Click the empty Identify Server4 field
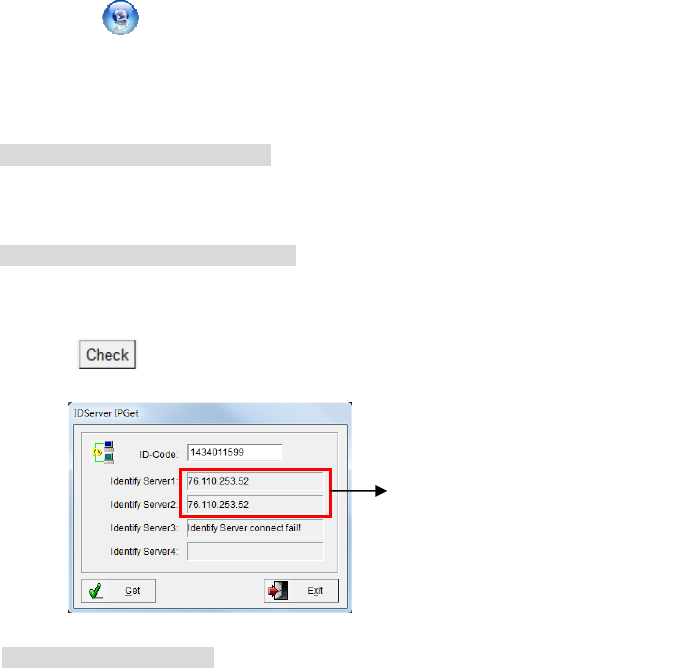684x668 pixels. [x=255, y=551]
